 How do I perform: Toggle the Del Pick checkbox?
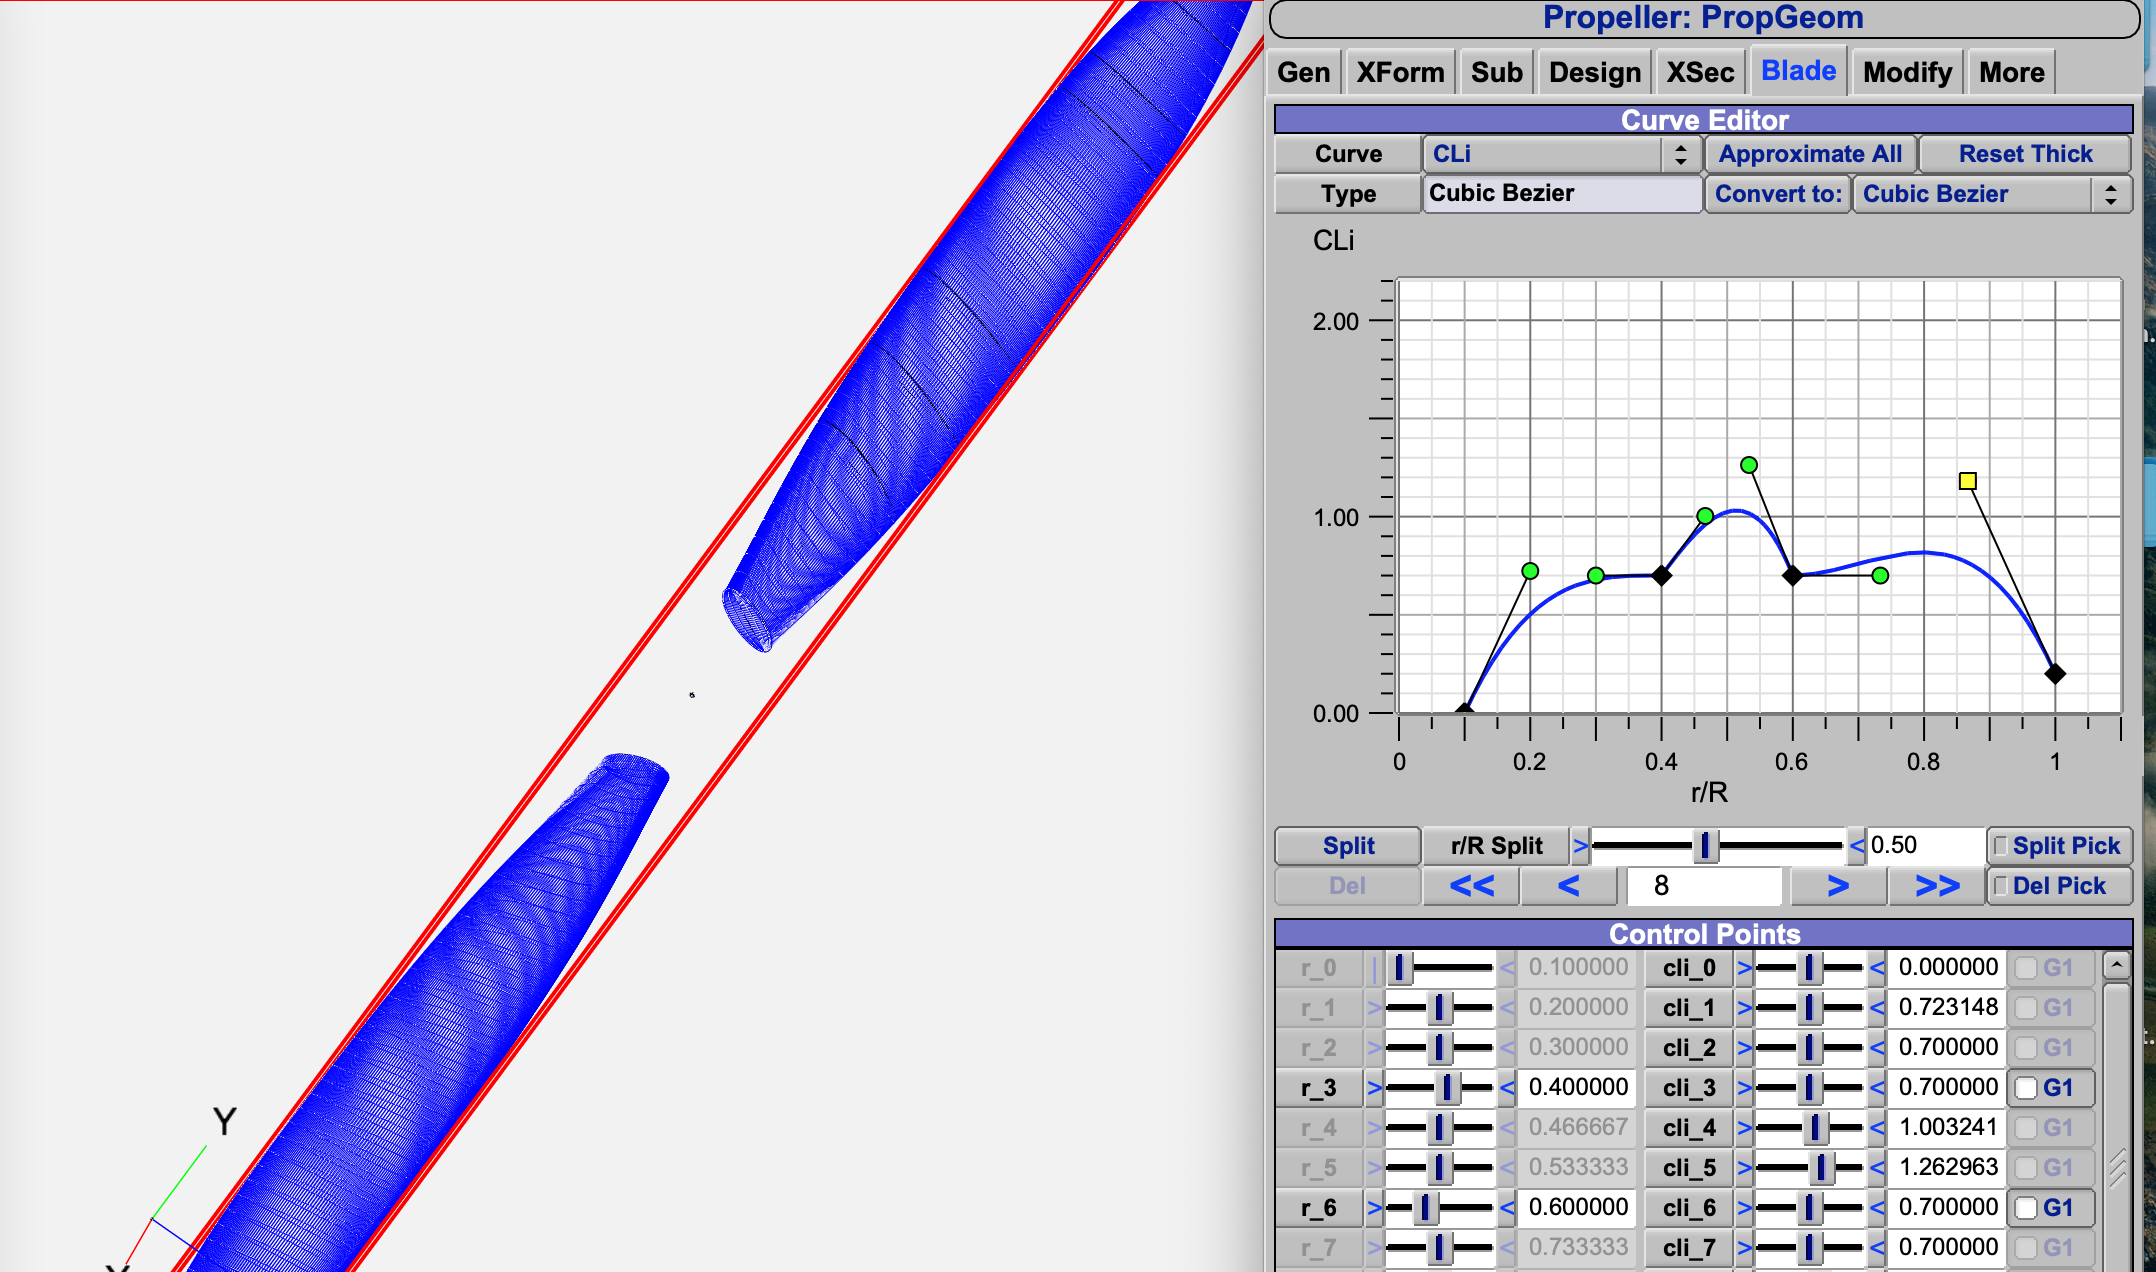[x=2000, y=886]
